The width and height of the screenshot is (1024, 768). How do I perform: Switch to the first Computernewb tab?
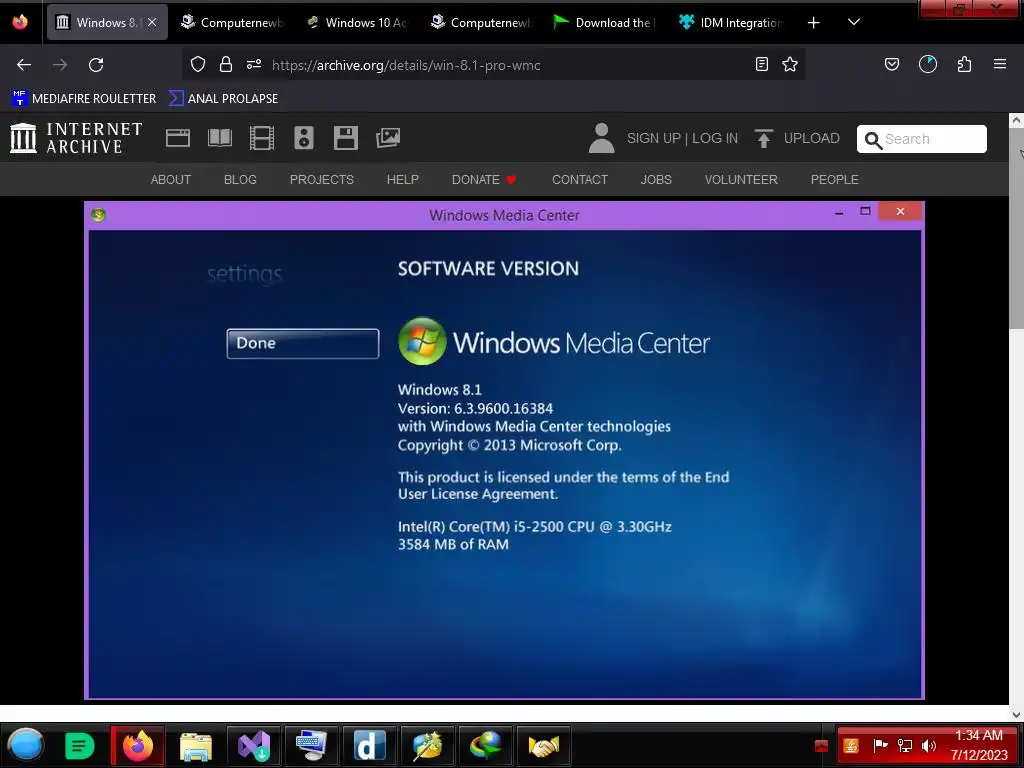[x=232, y=22]
